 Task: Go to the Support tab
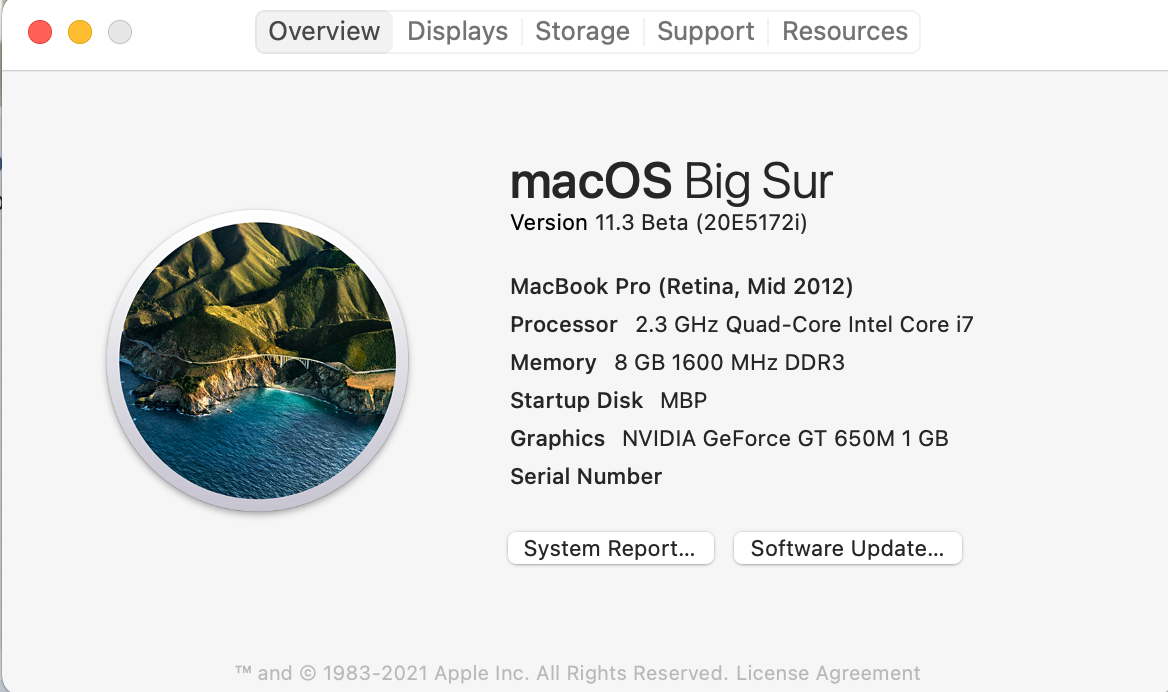click(x=705, y=31)
